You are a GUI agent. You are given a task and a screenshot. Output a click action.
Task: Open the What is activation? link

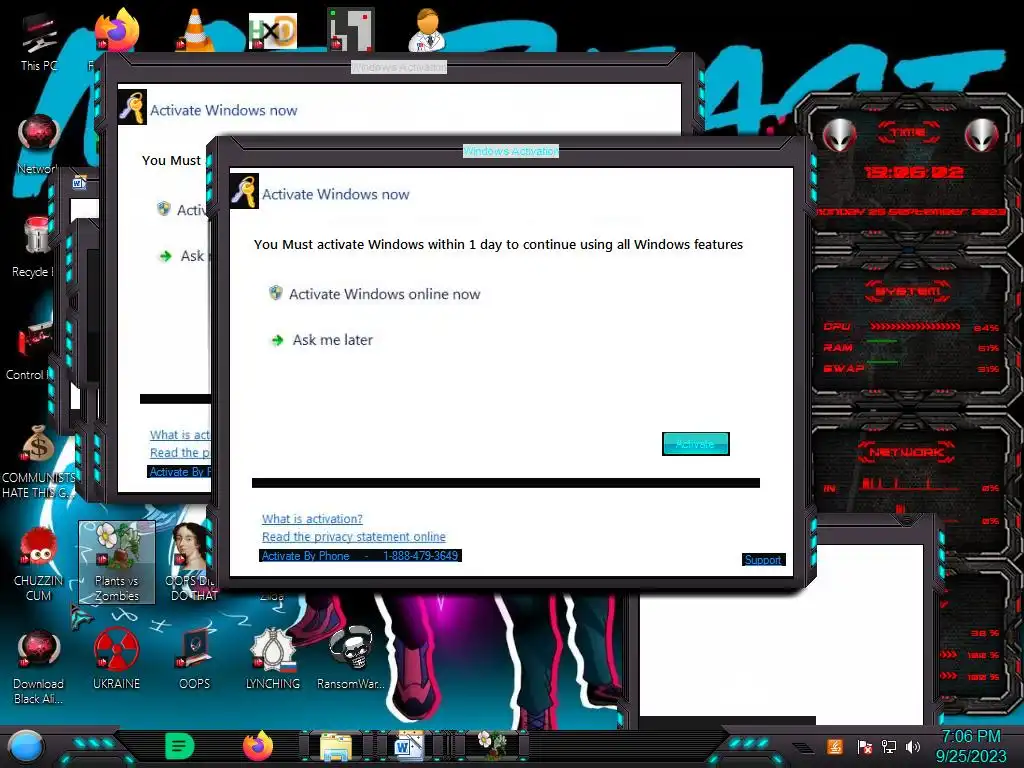pos(312,519)
